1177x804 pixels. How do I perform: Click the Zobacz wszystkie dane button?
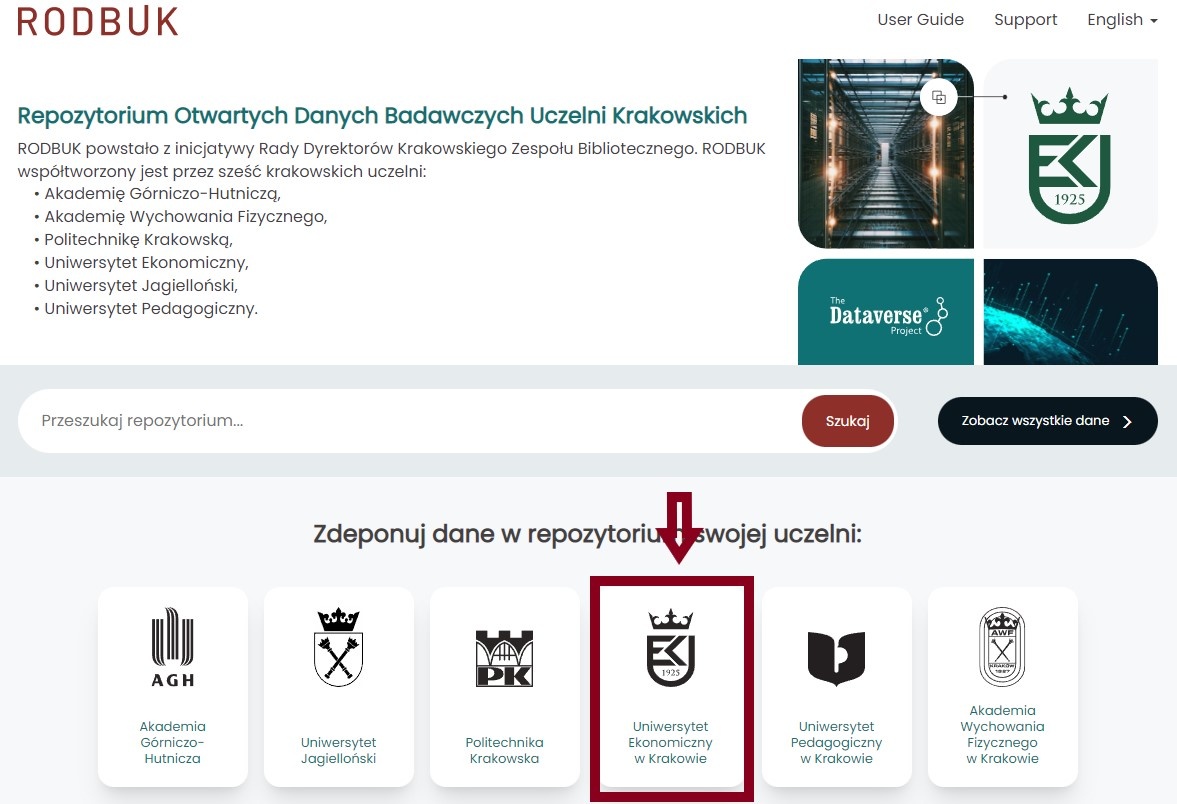click(1047, 421)
